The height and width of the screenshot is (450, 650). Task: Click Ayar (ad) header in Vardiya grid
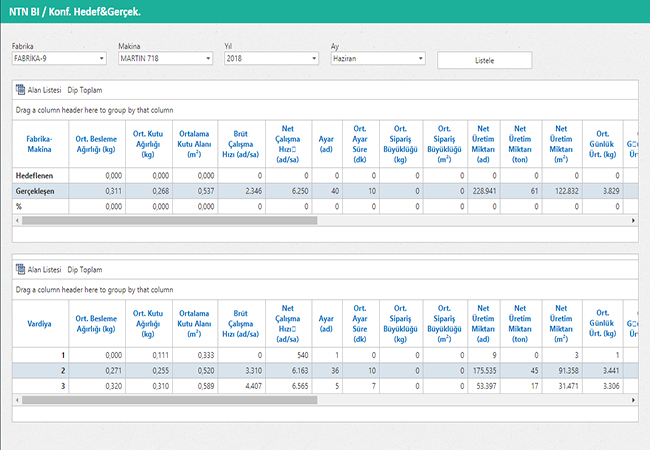click(325, 325)
